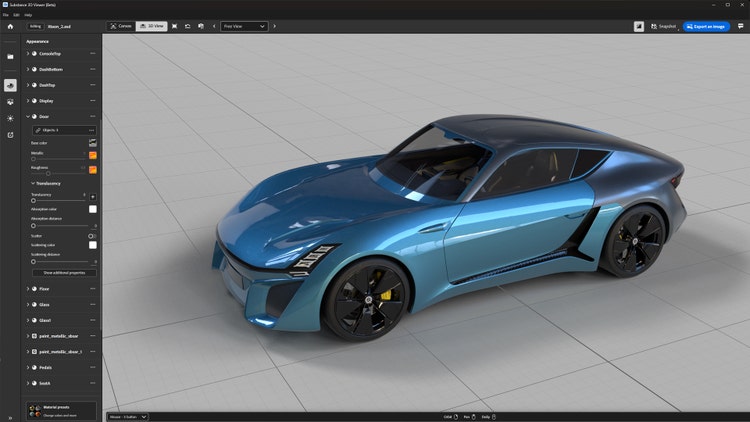Collapse the Door material section

pos(28,117)
